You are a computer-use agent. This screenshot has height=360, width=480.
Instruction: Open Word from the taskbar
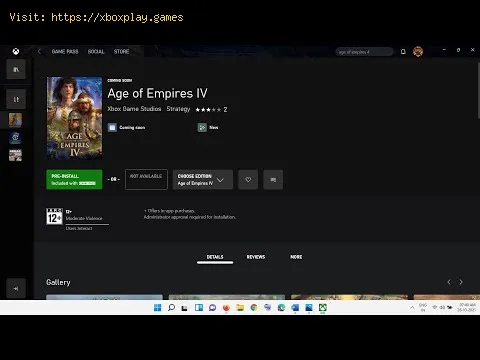click(x=295, y=308)
